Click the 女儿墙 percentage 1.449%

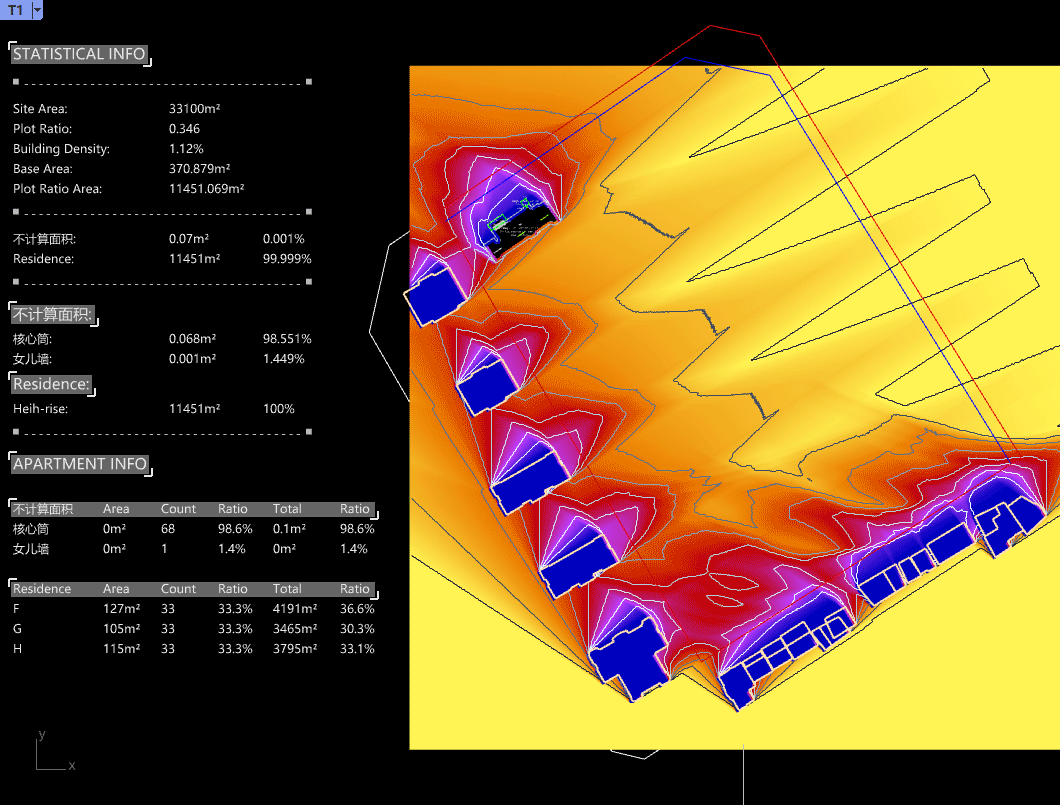tap(283, 359)
